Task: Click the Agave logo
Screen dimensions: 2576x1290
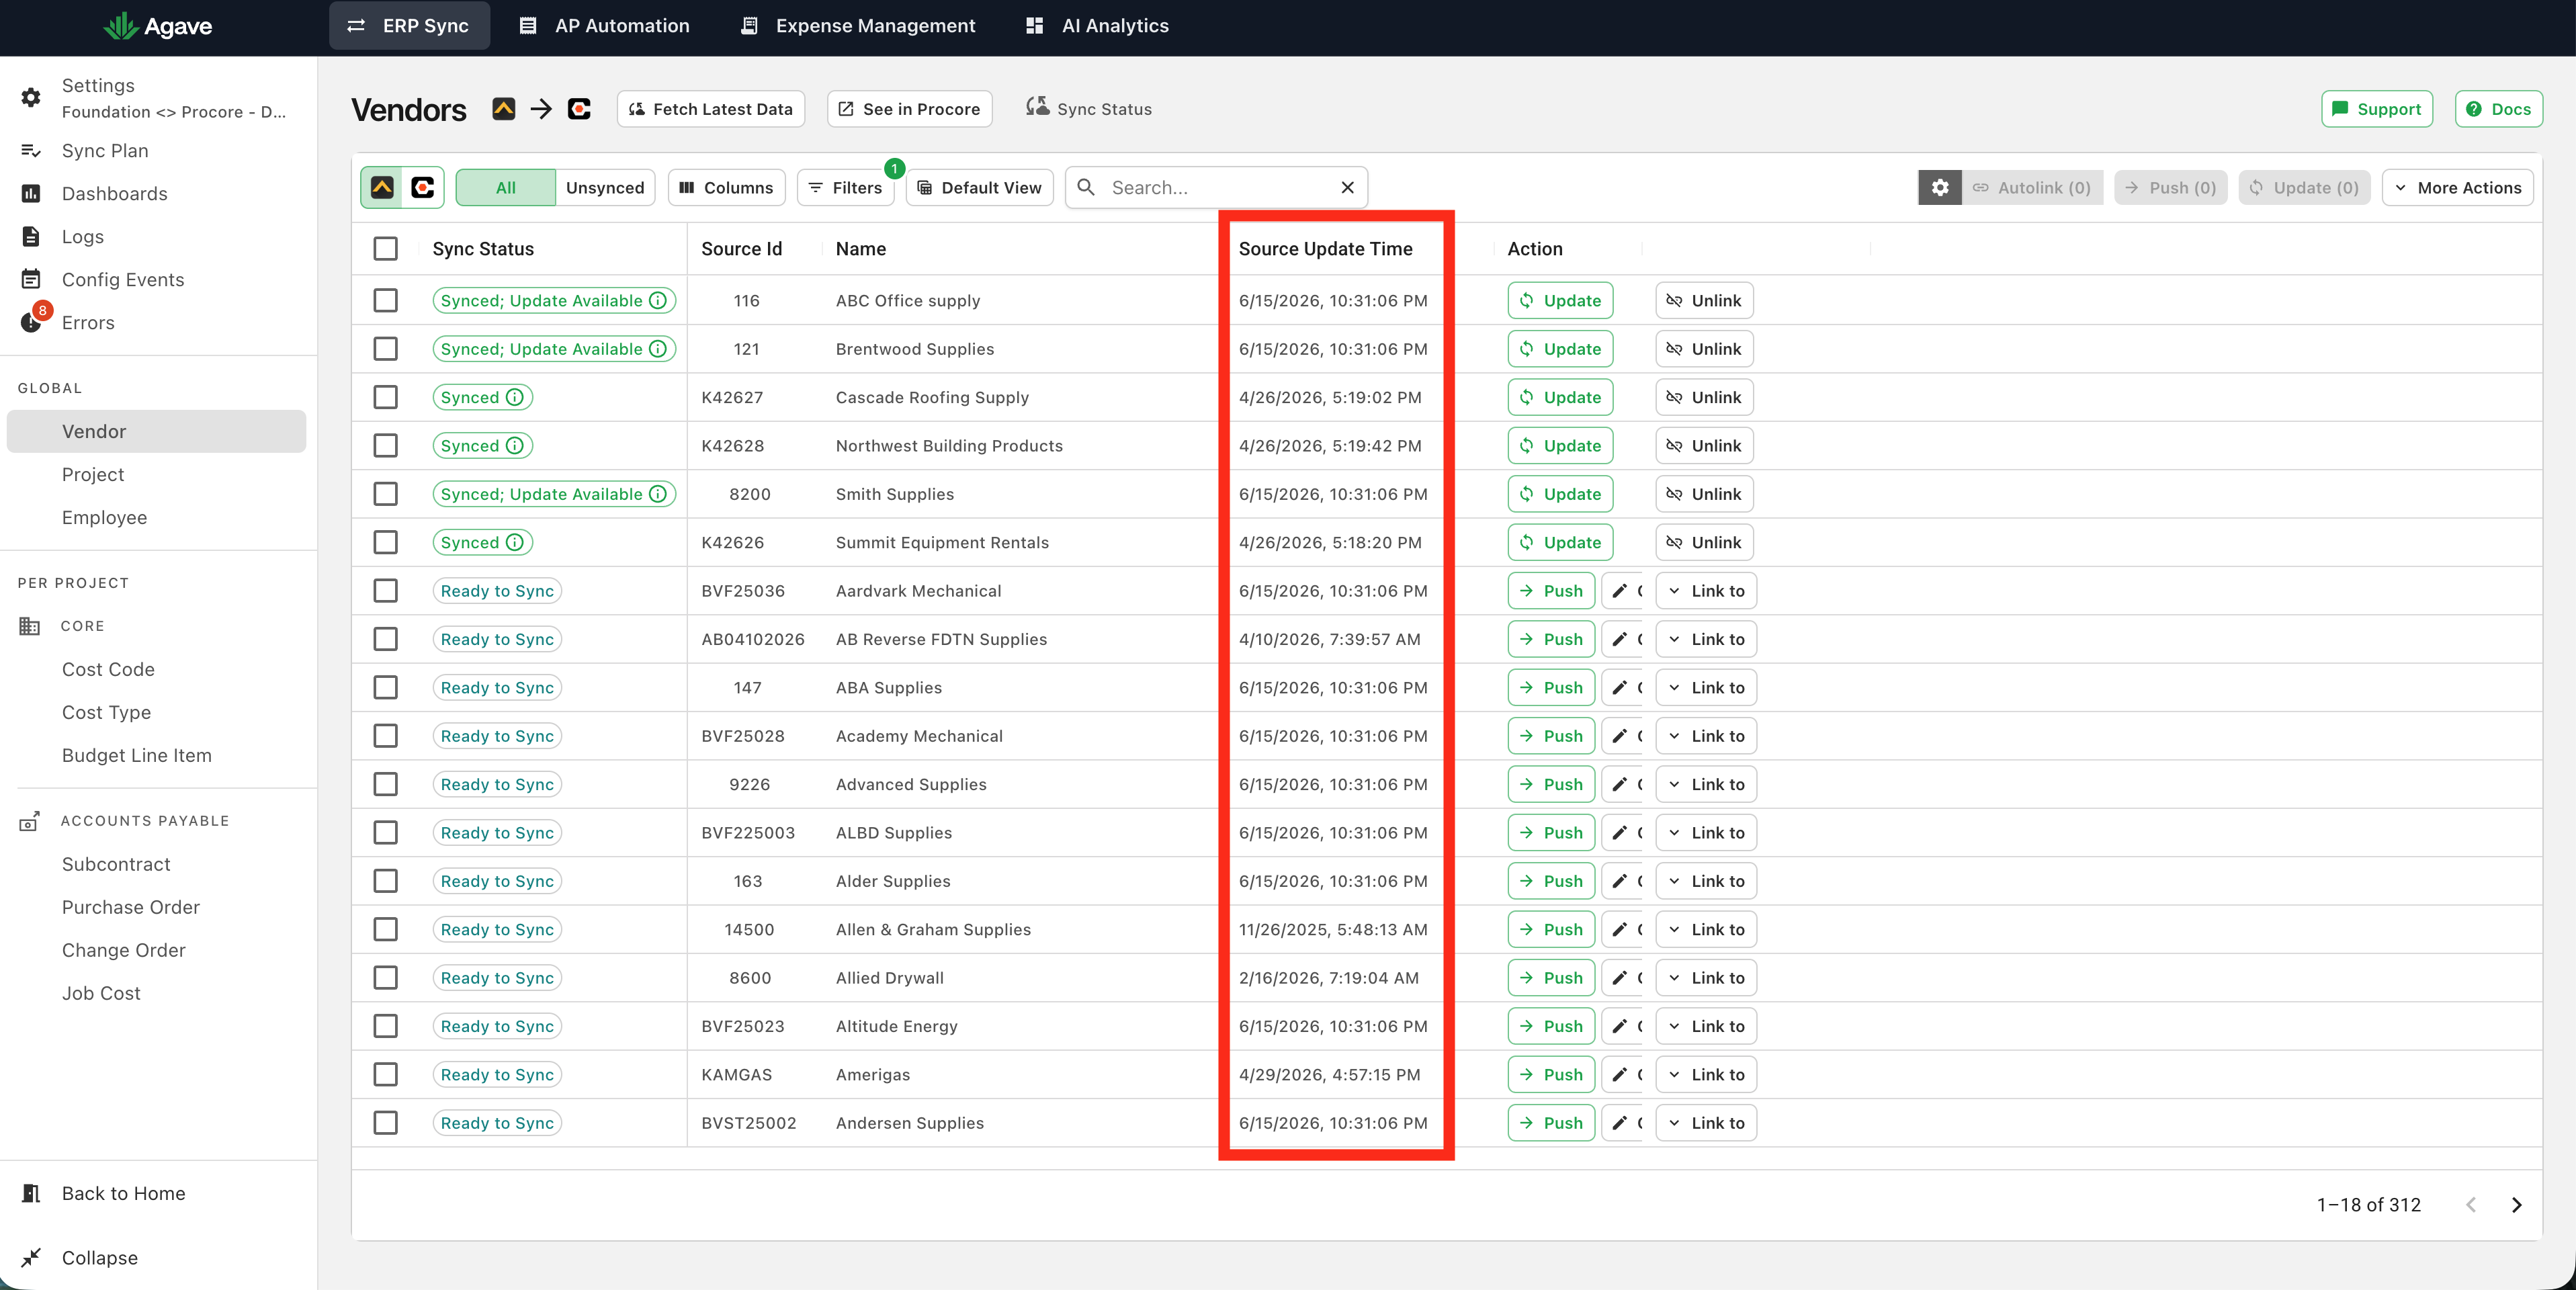Action: 158,26
